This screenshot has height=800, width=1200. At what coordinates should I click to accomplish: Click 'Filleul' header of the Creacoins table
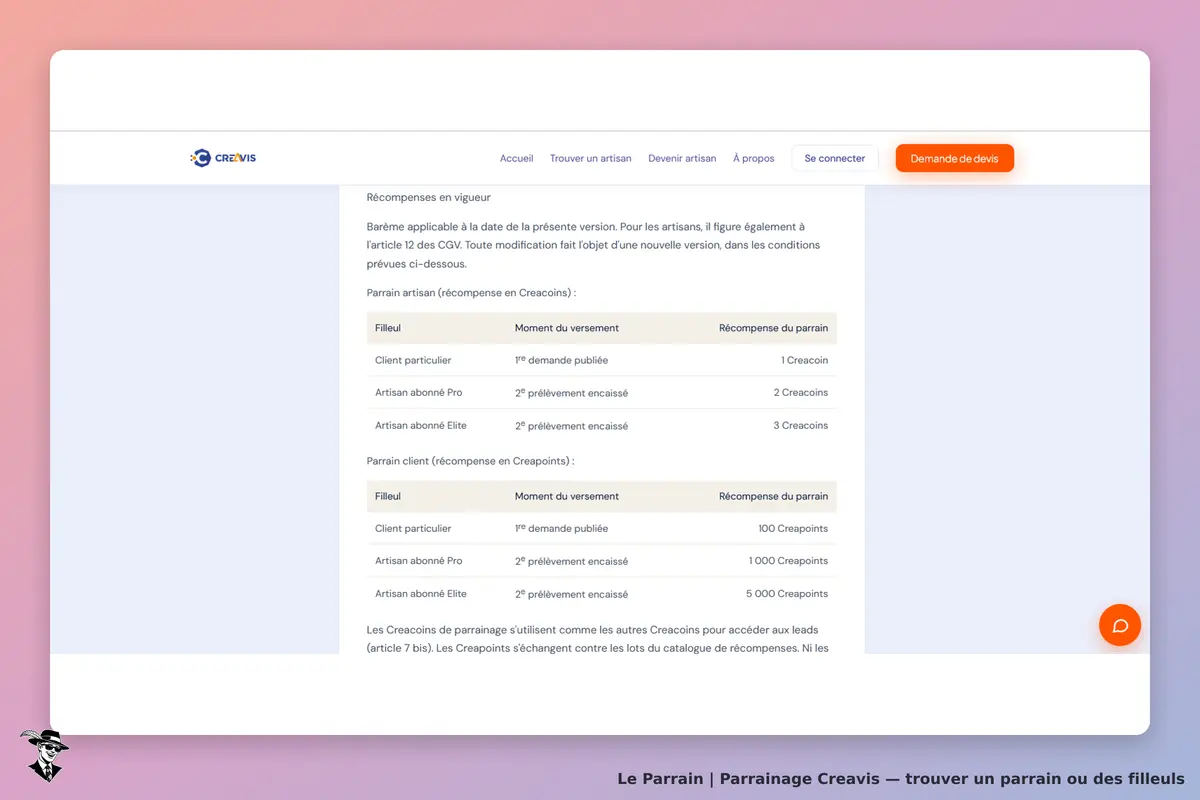click(388, 328)
